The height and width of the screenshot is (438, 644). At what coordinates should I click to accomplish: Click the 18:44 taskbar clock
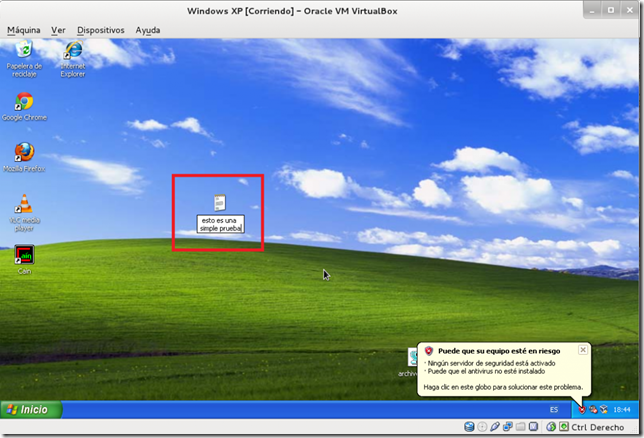point(622,410)
